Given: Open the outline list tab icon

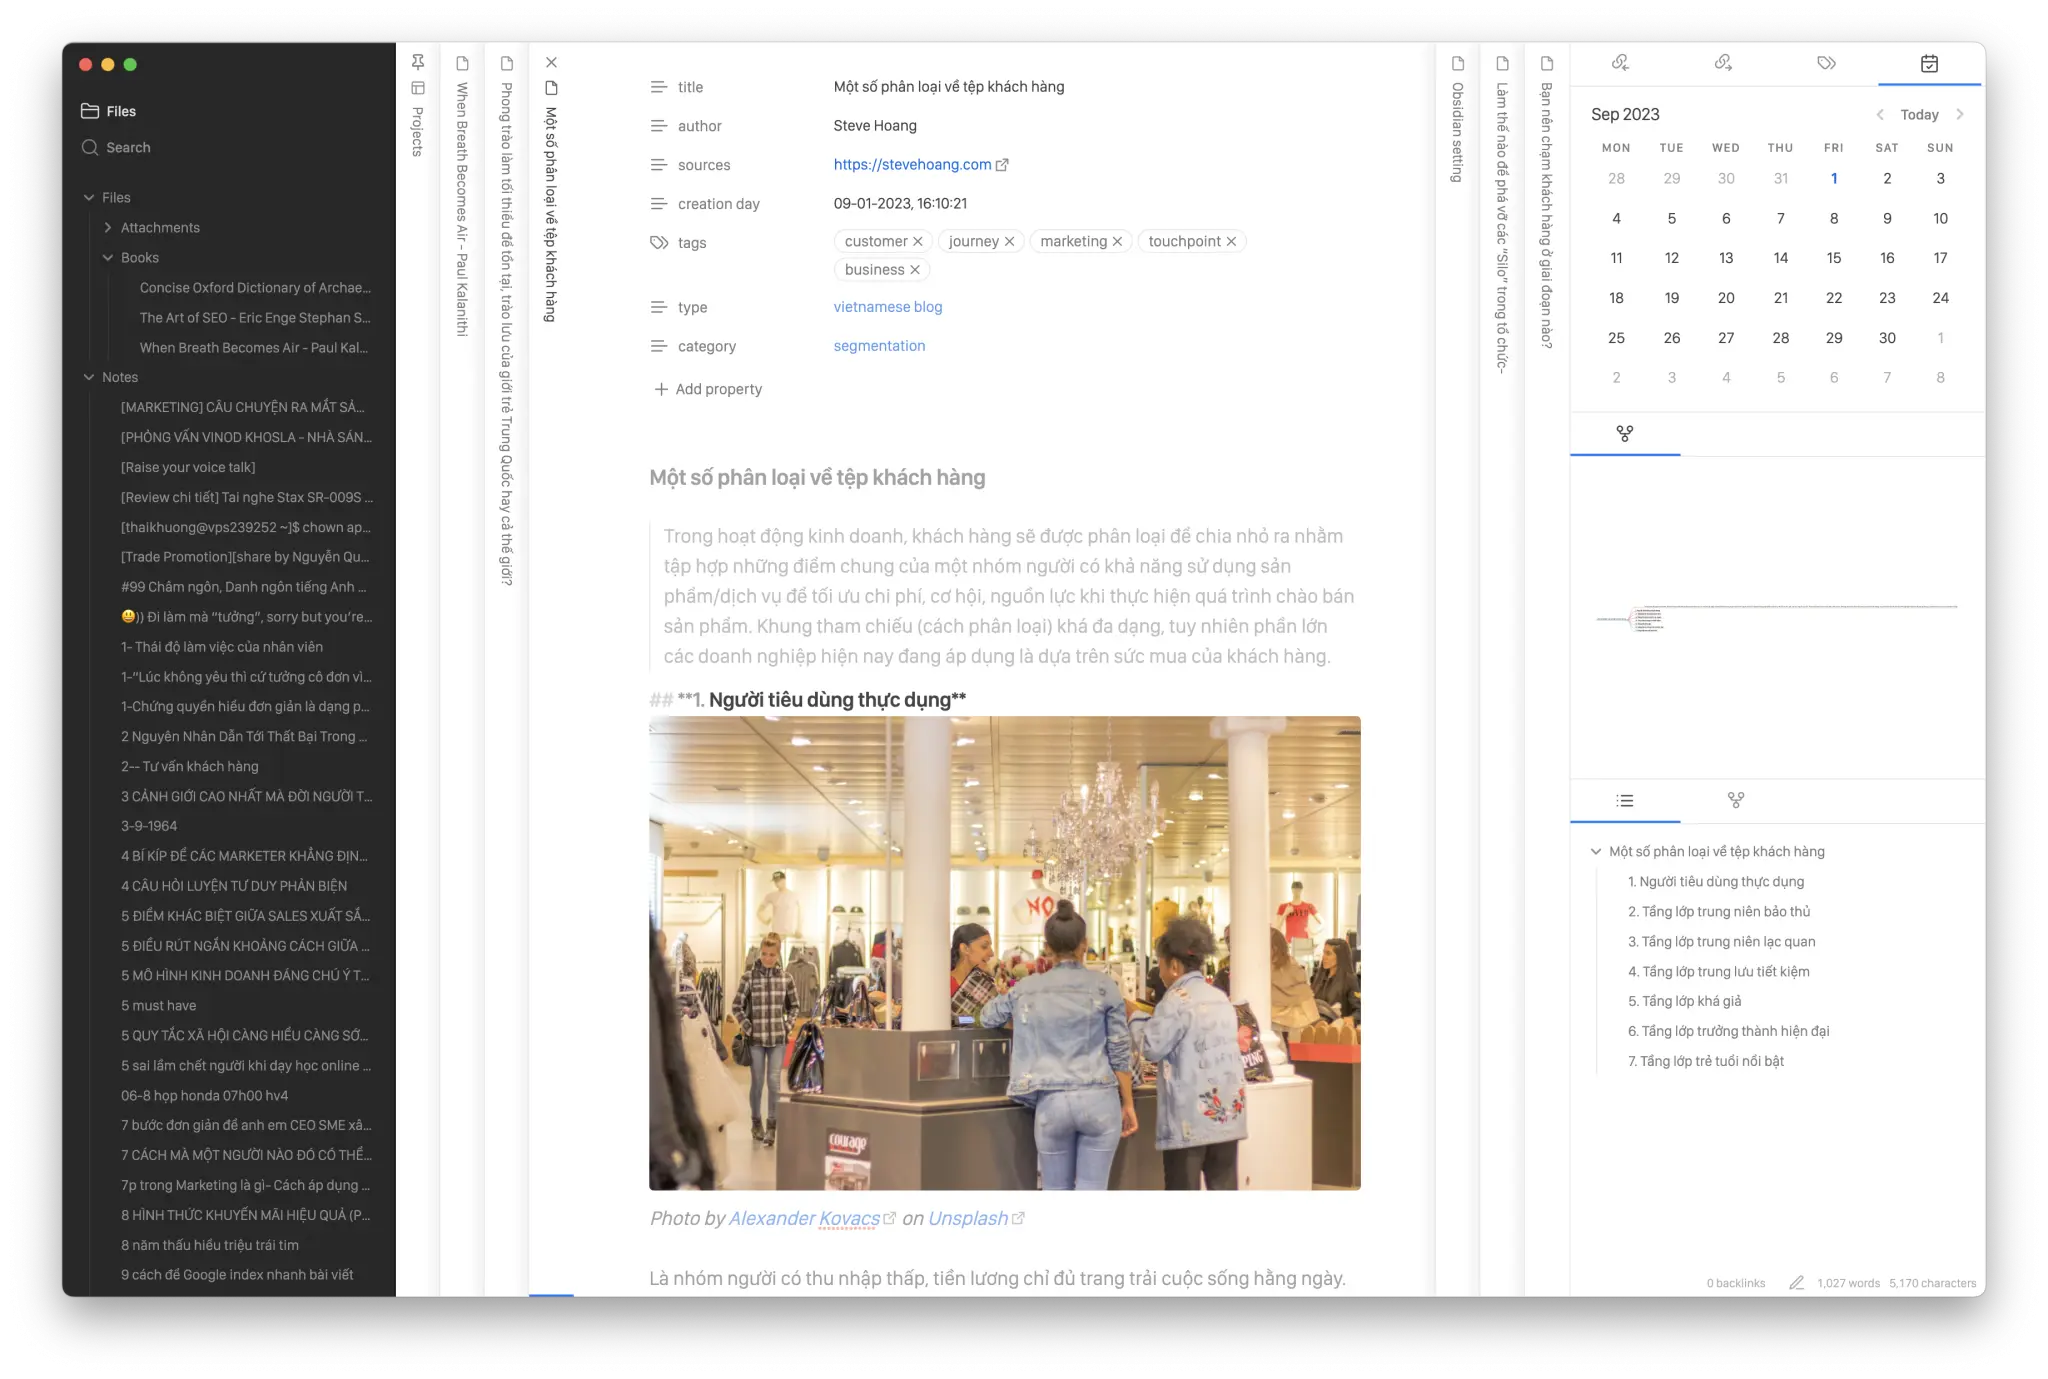Looking at the screenshot, I should click(1624, 801).
